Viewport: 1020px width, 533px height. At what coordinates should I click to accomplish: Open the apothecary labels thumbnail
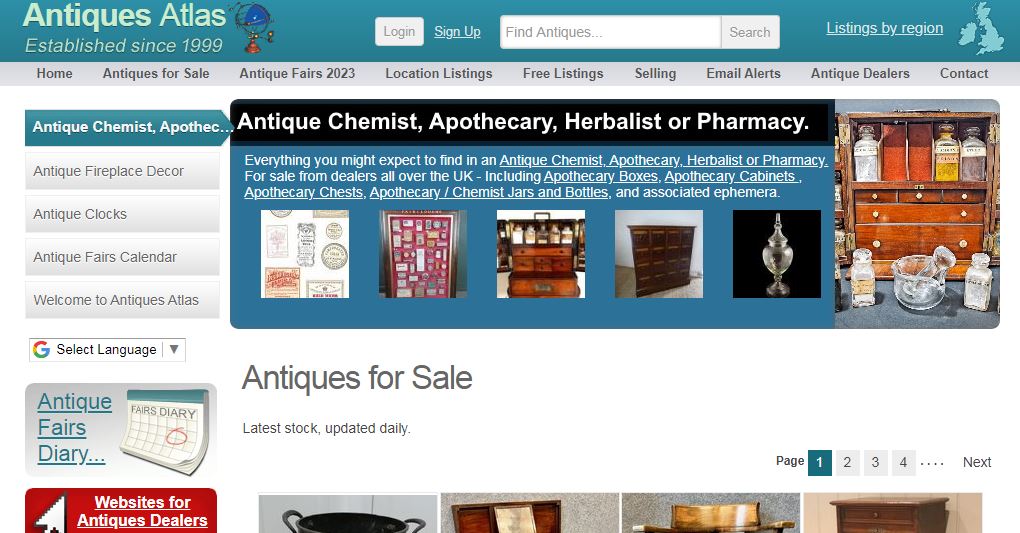[x=304, y=254]
